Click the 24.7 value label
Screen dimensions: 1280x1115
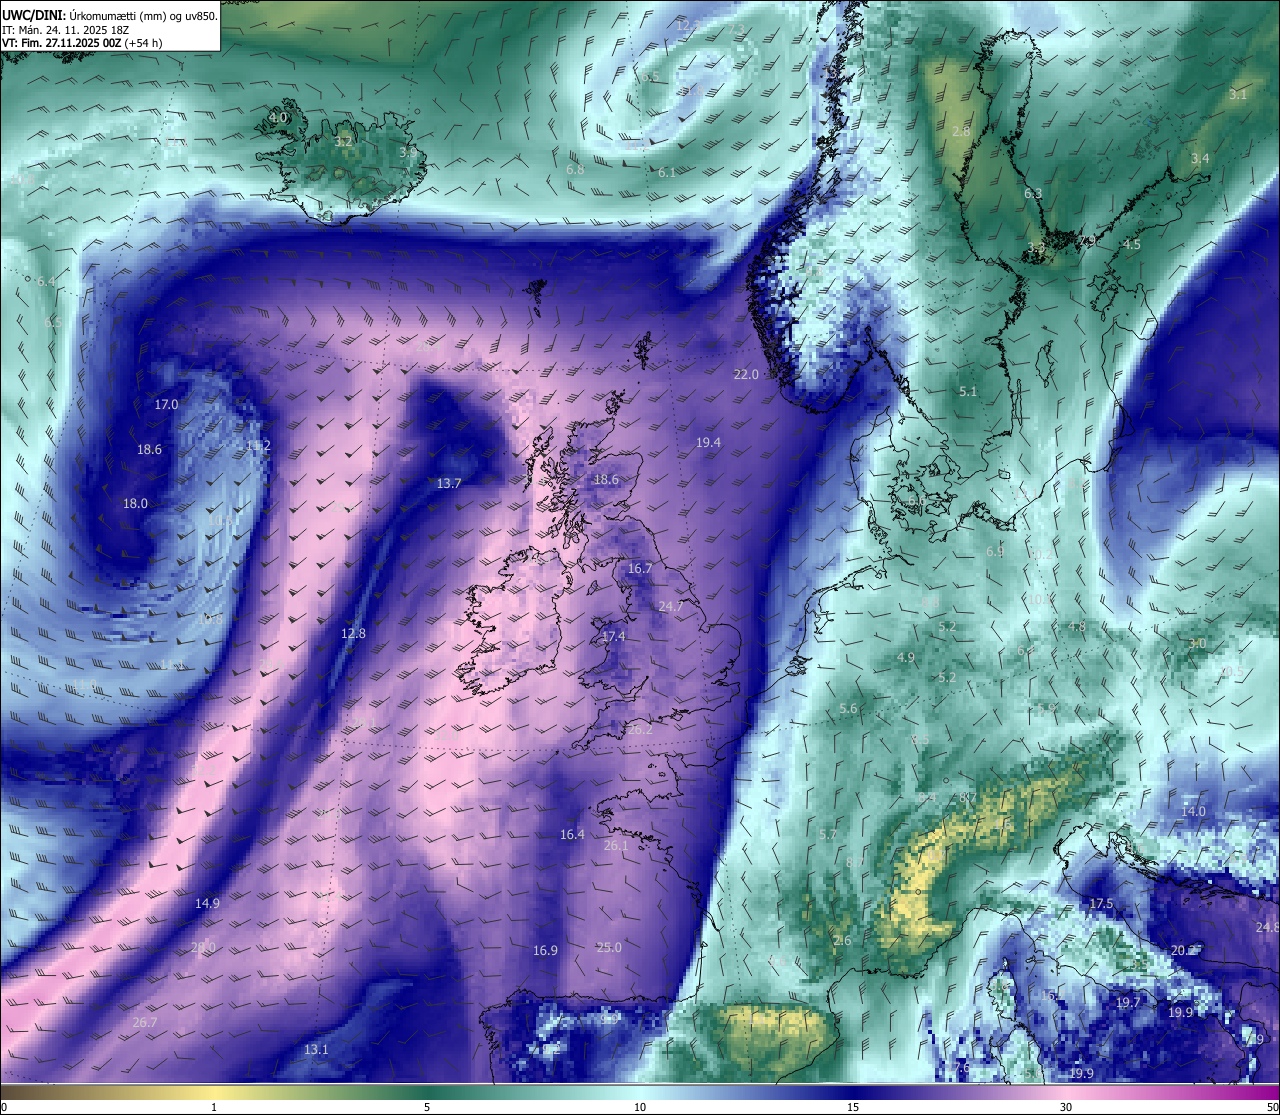(x=671, y=606)
